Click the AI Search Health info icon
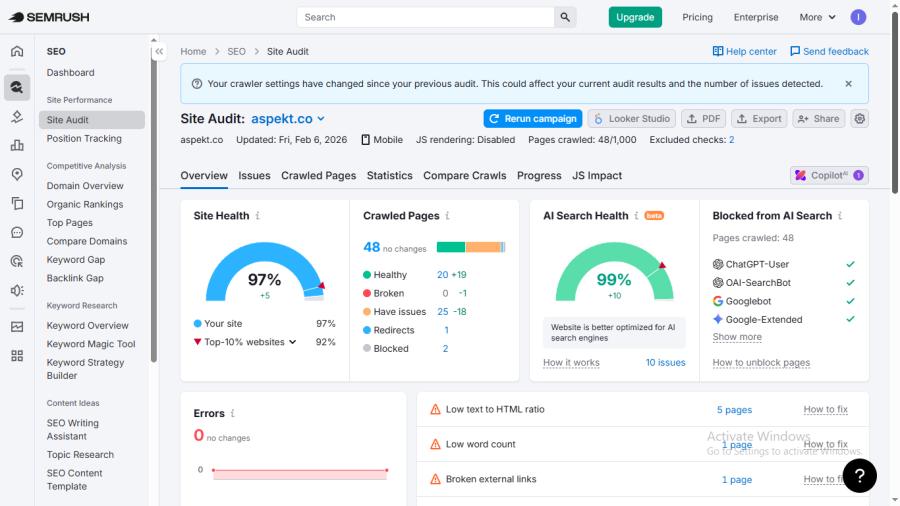The width and height of the screenshot is (900, 506). (x=636, y=216)
